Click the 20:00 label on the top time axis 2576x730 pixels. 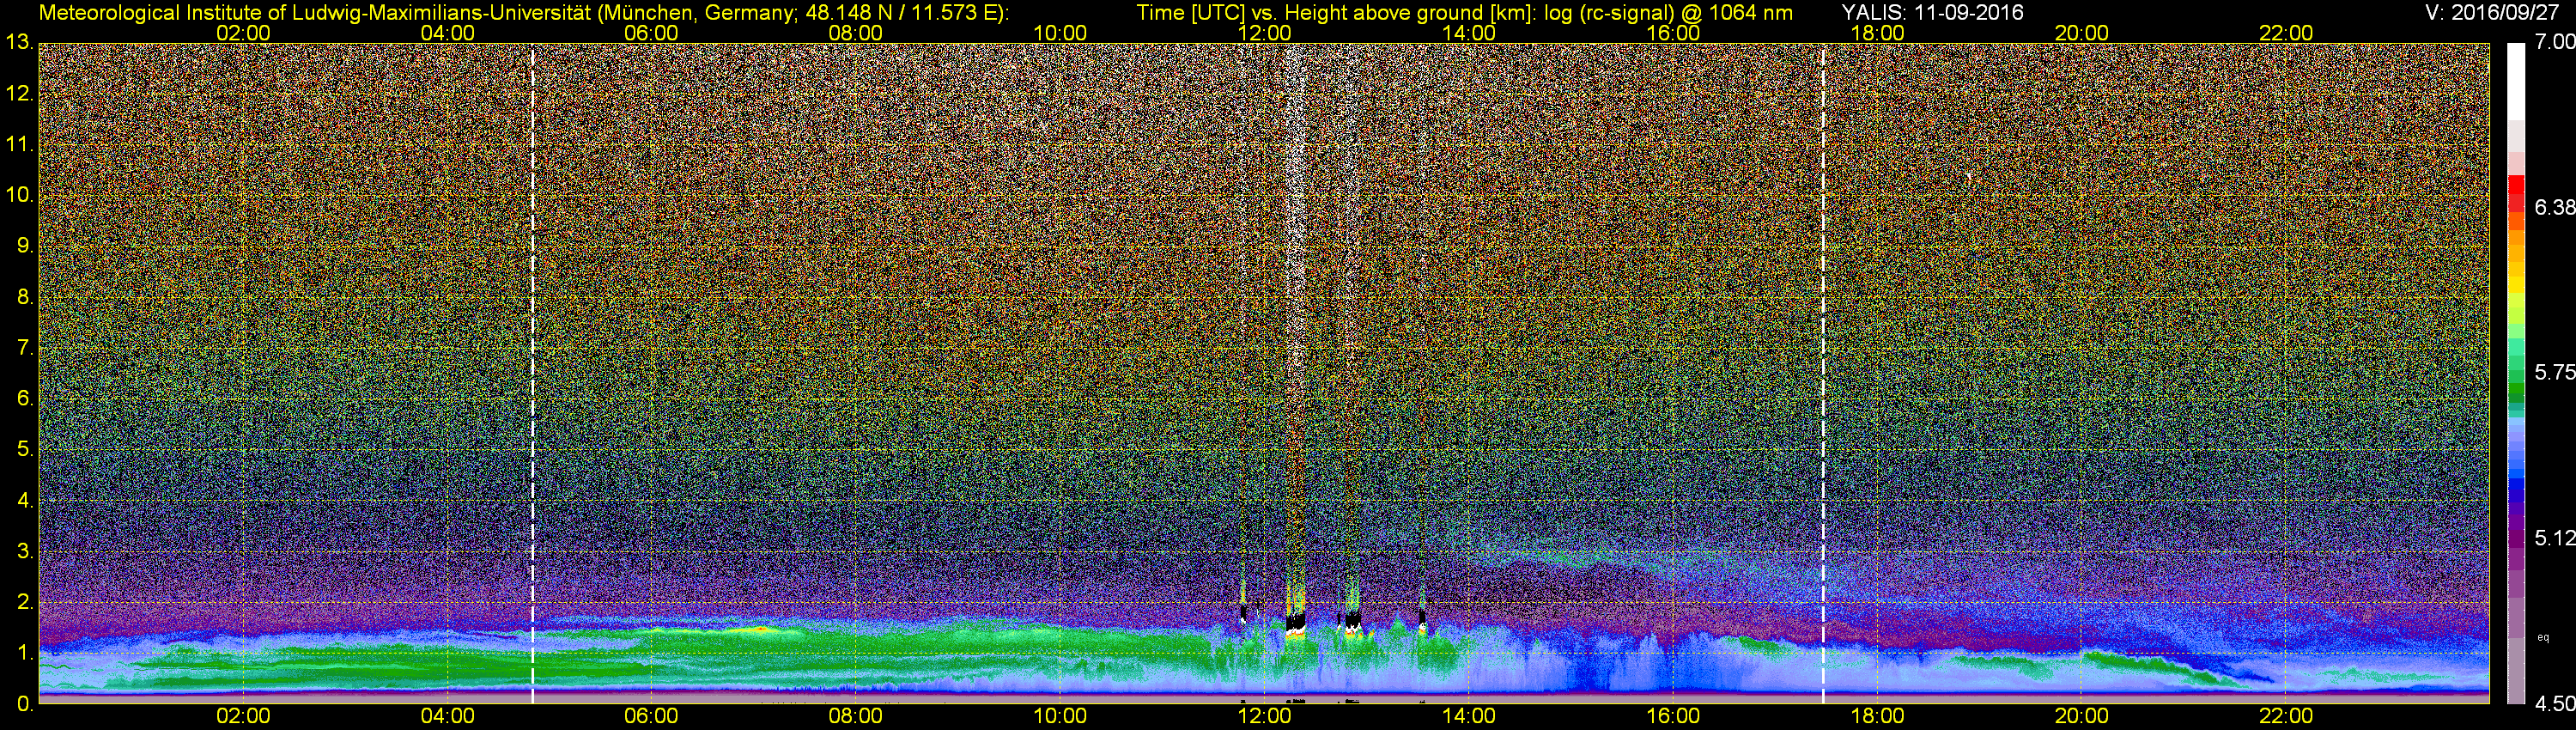2082,33
